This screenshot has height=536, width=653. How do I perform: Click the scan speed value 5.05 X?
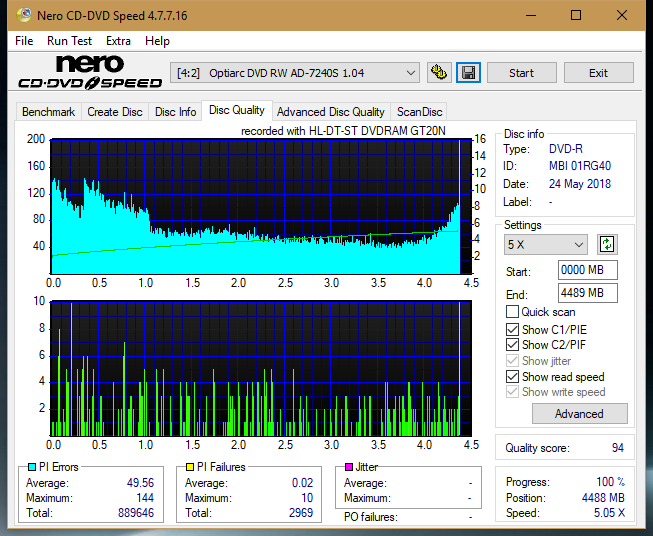coord(609,512)
